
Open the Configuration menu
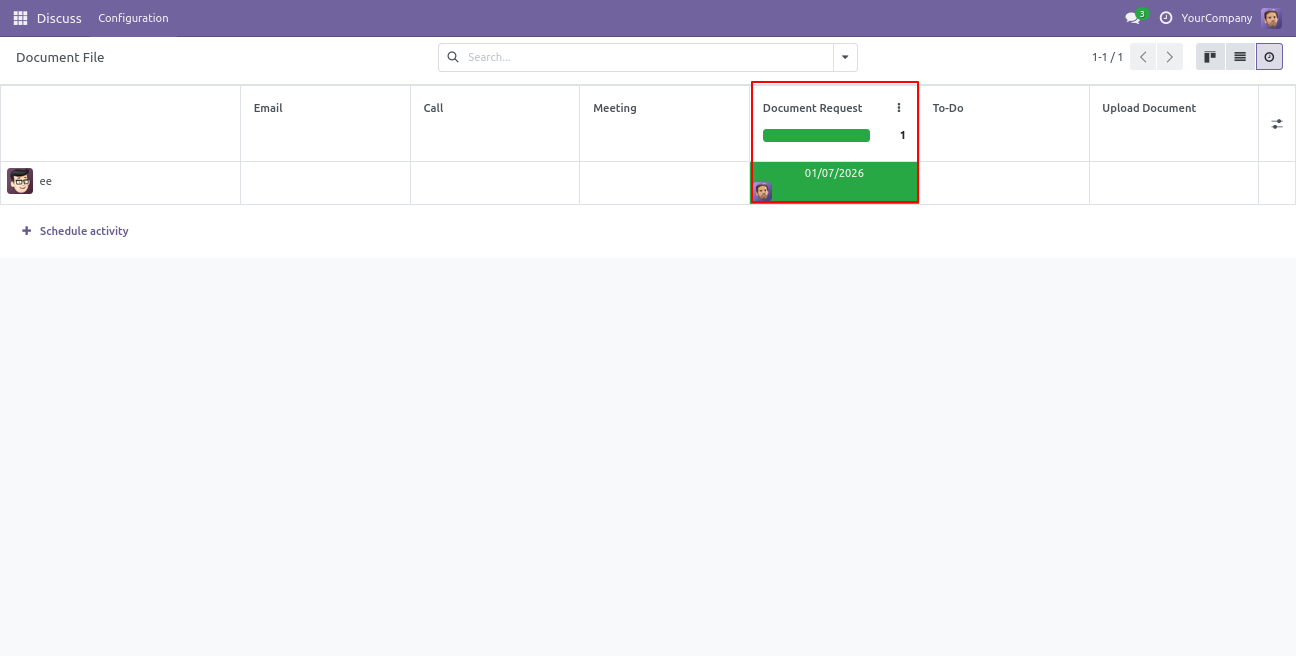click(133, 18)
